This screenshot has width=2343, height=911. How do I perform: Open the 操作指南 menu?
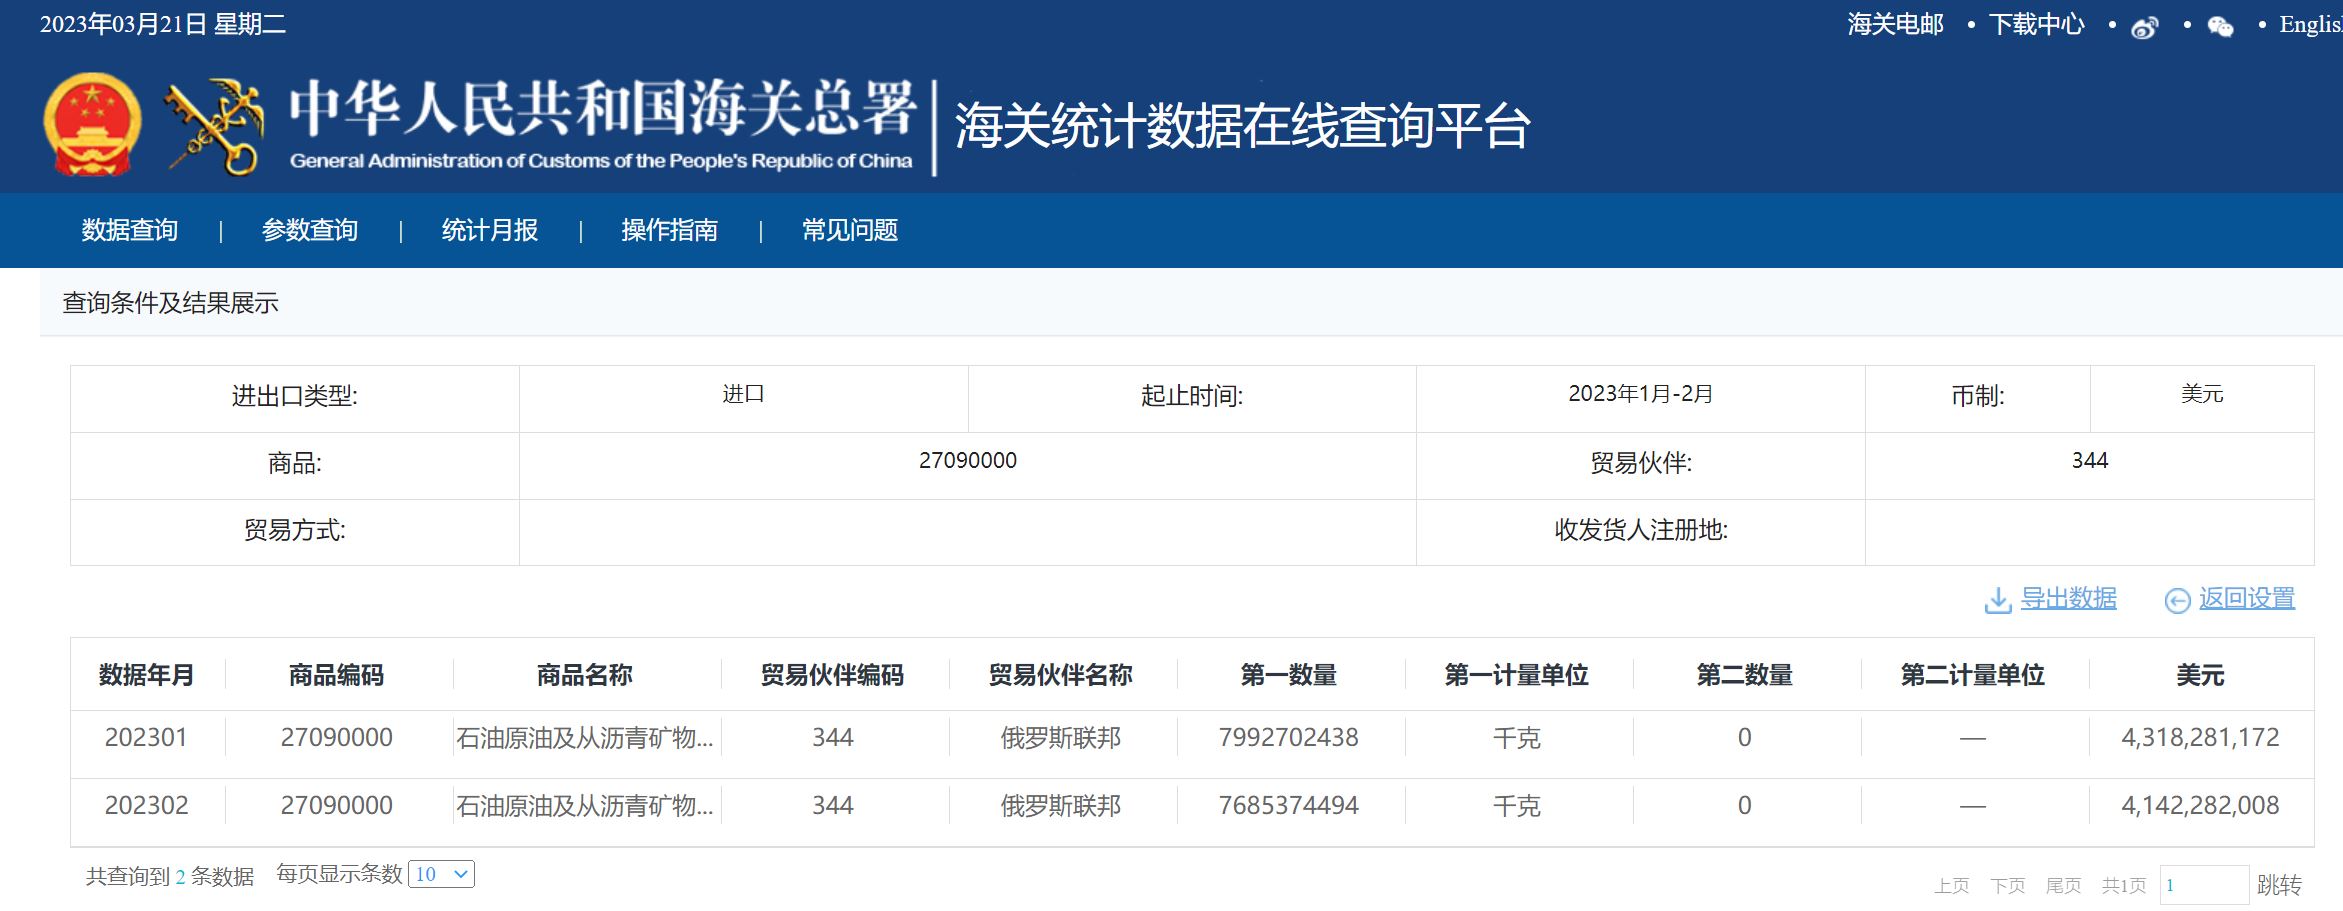pyautogui.click(x=670, y=230)
